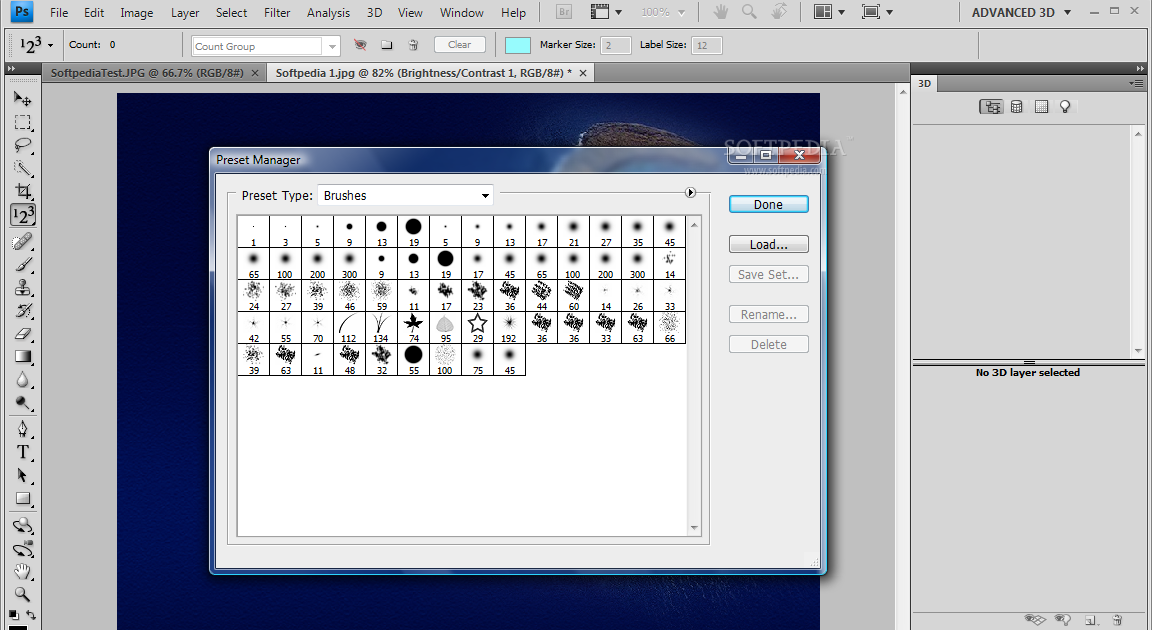Screen dimensions: 1152x630
Task: Click the brush list scroll down arrow
Action: point(694,528)
